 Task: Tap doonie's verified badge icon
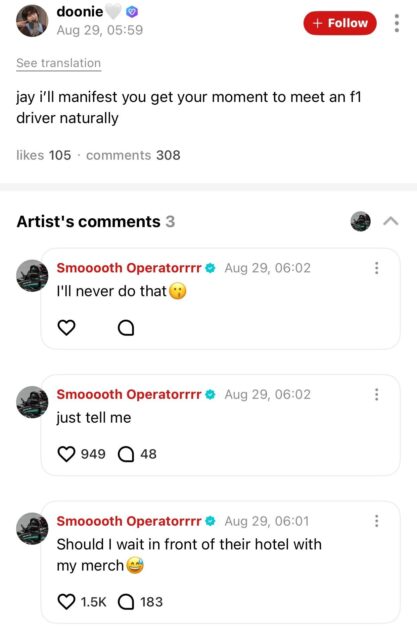click(131, 12)
